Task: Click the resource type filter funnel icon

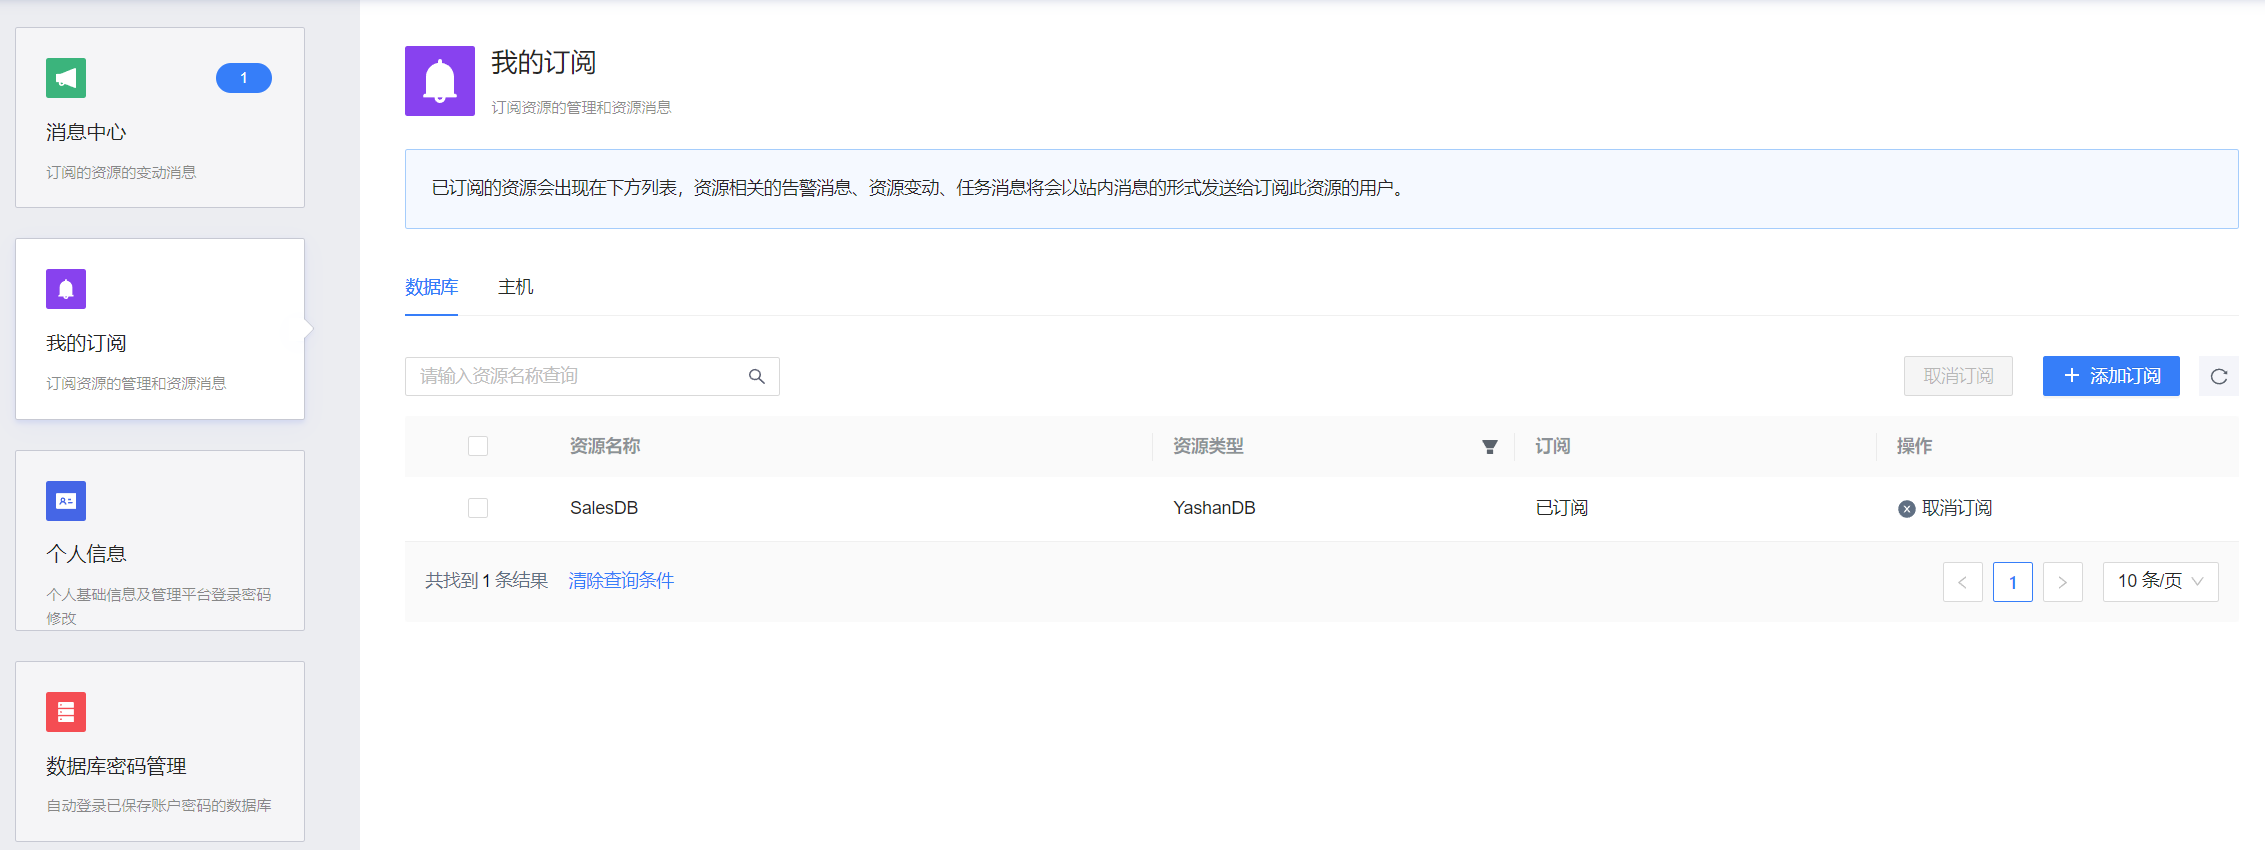Action: pyautogui.click(x=1489, y=447)
